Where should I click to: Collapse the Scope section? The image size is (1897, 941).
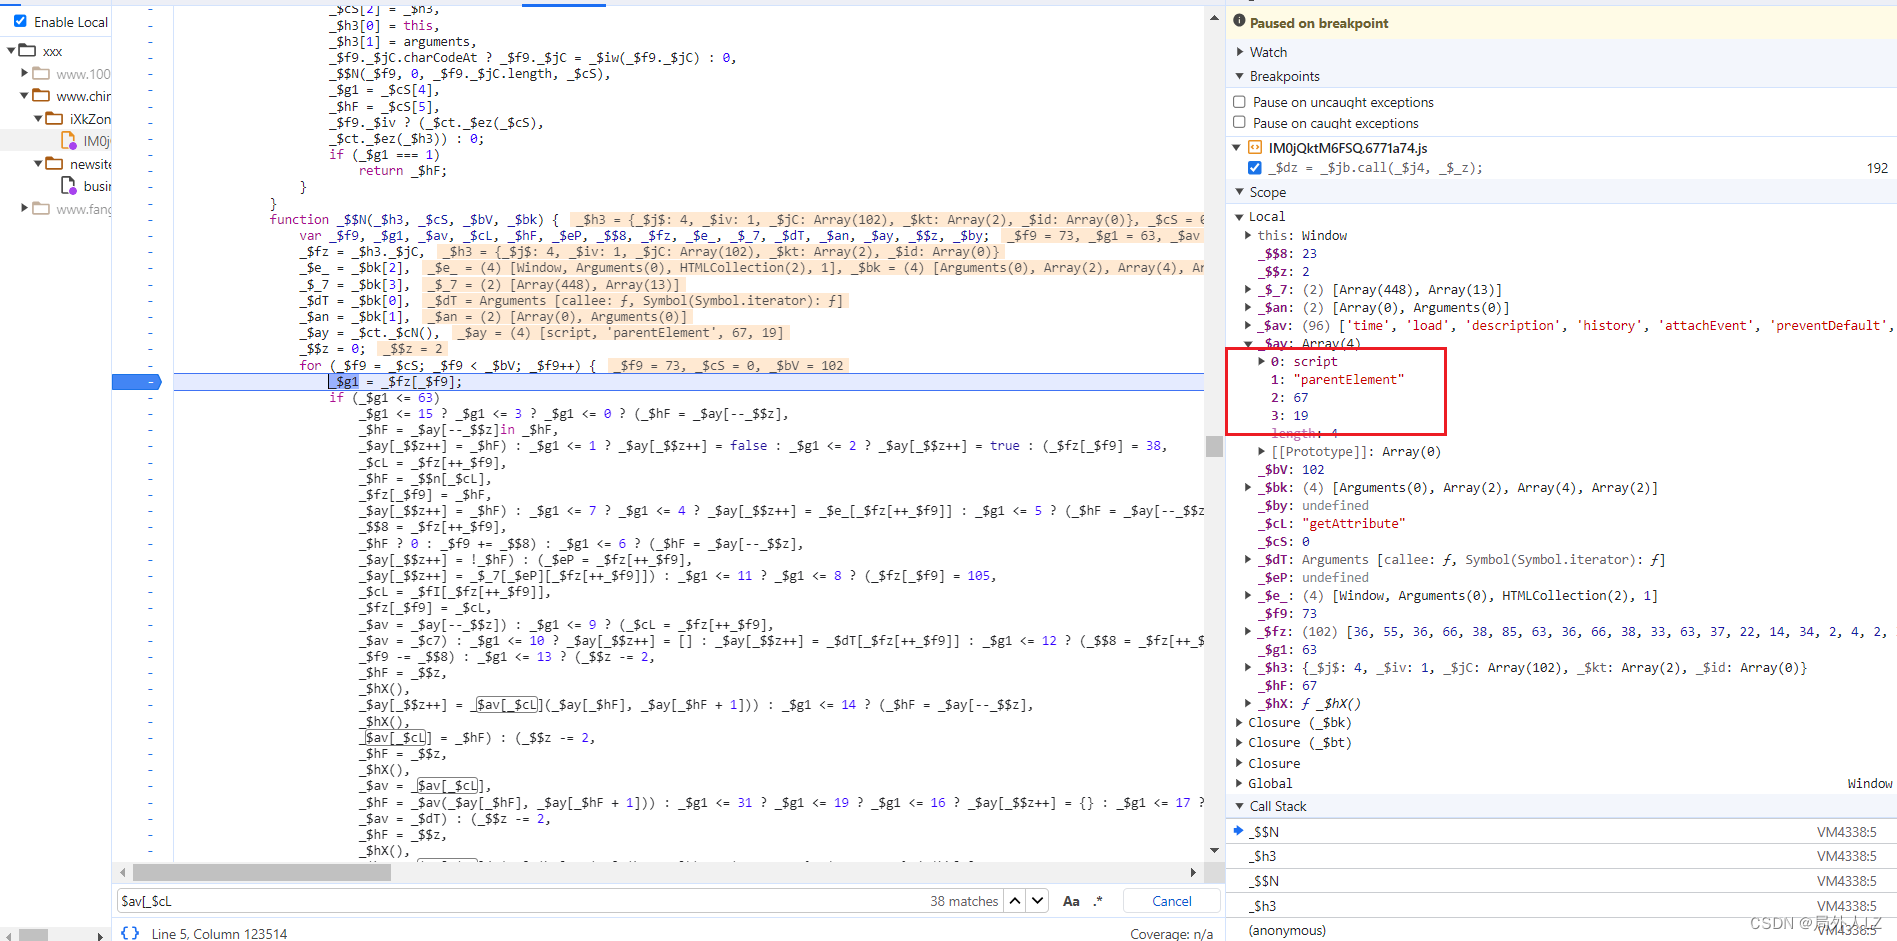[x=1240, y=192]
